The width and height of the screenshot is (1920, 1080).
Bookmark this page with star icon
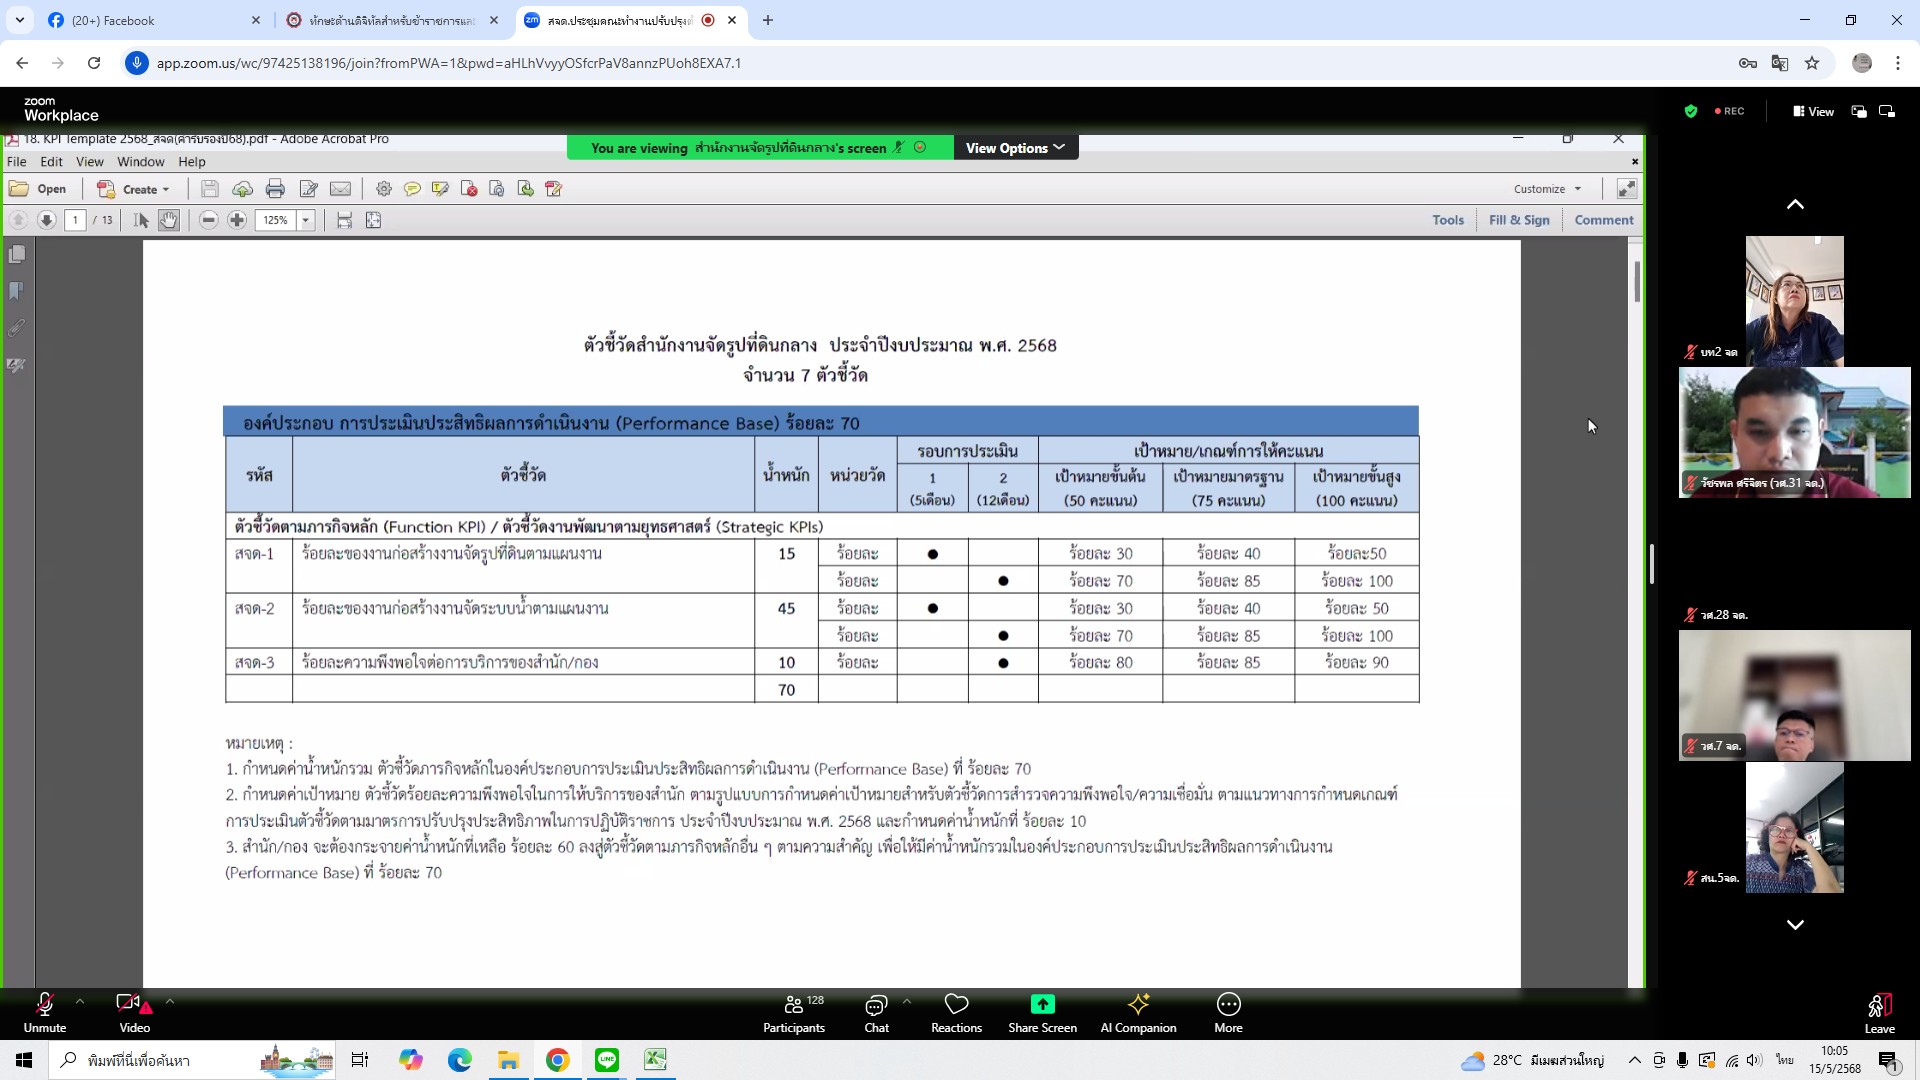point(1812,63)
